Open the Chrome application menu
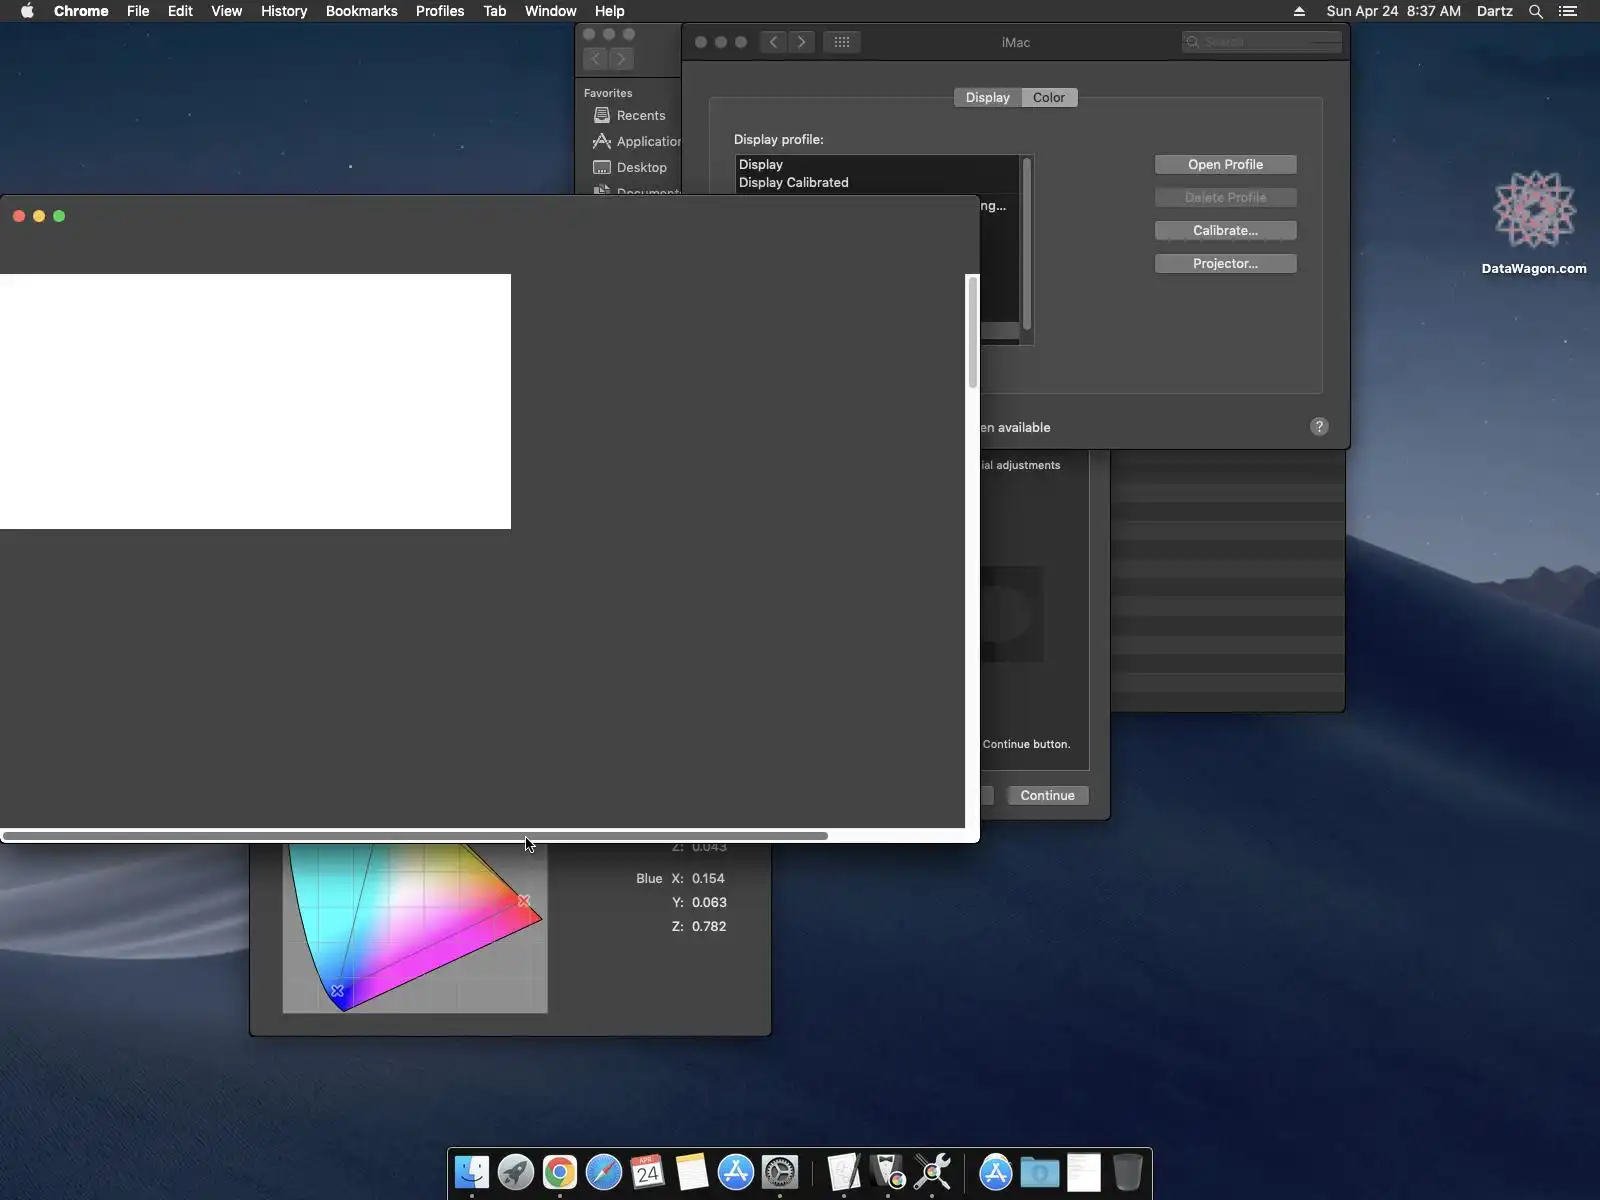The image size is (1600, 1200). pos(81,11)
